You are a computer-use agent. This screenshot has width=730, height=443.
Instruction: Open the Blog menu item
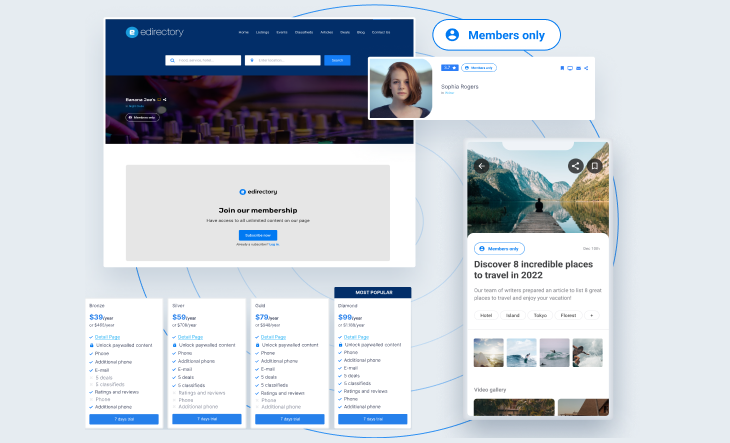[x=361, y=33]
